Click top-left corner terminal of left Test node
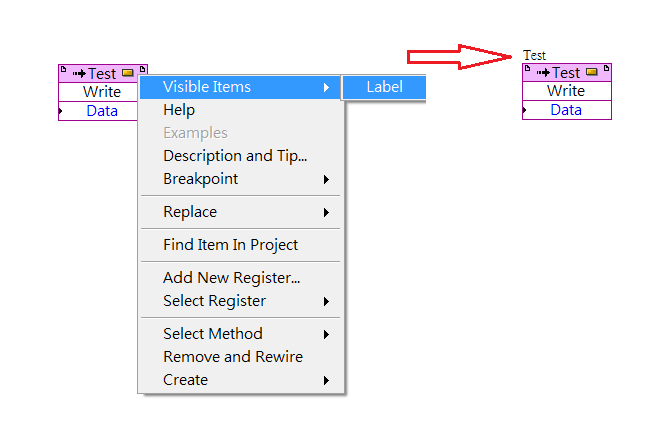The height and width of the screenshot is (434, 668). [x=63, y=69]
